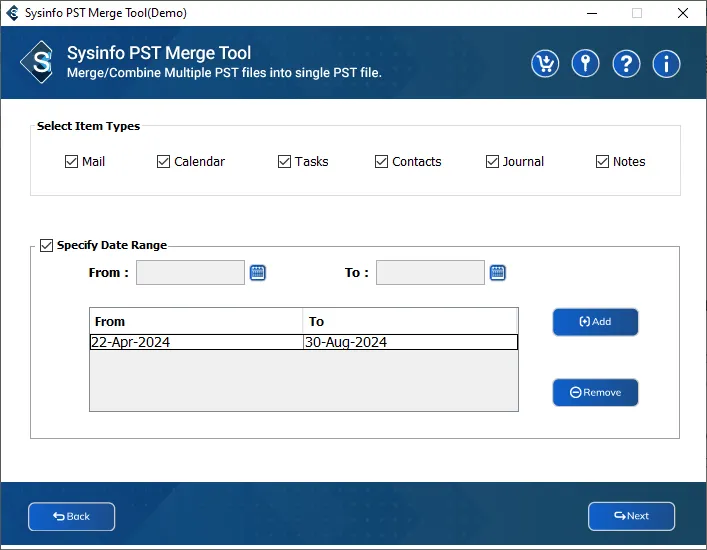The width and height of the screenshot is (707, 550).
Task: Select the 22-Apr-2024 date range row
Action: tap(195, 342)
